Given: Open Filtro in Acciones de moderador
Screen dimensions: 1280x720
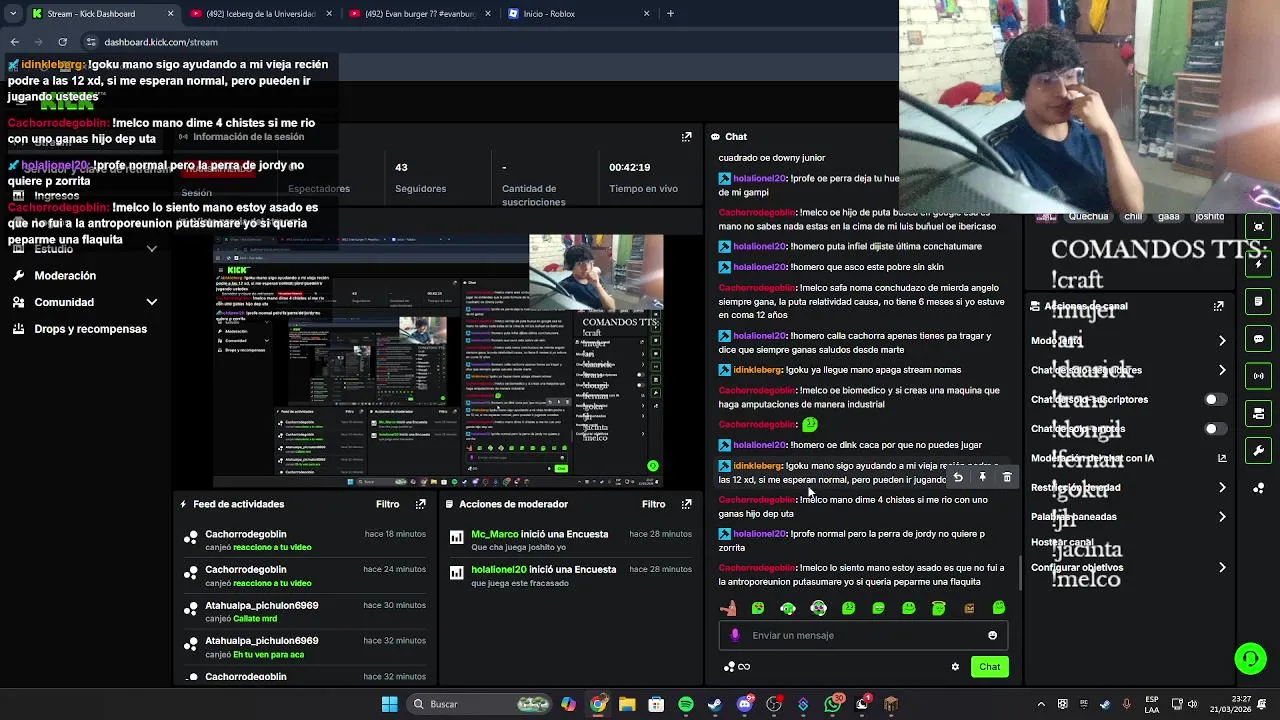Looking at the screenshot, I should 653,504.
